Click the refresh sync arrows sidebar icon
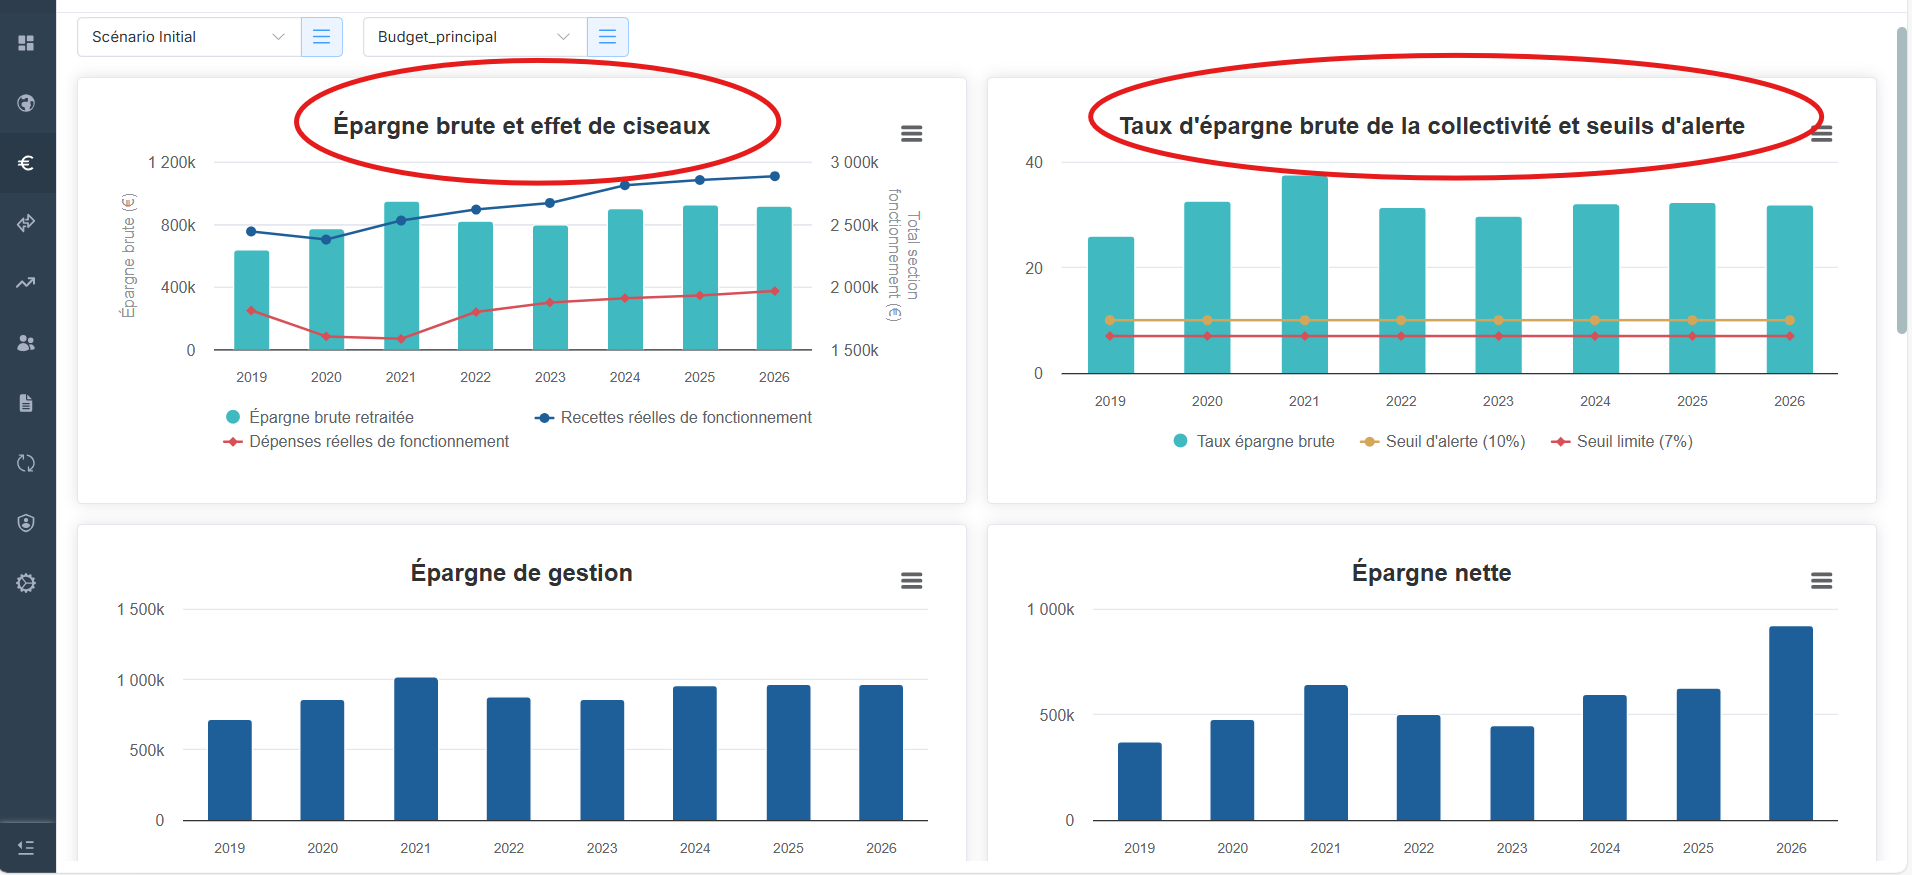1912x875 pixels. [26, 463]
